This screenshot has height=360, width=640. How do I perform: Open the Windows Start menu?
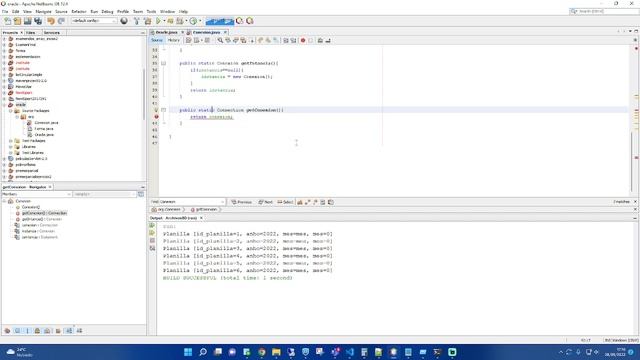coord(188,352)
